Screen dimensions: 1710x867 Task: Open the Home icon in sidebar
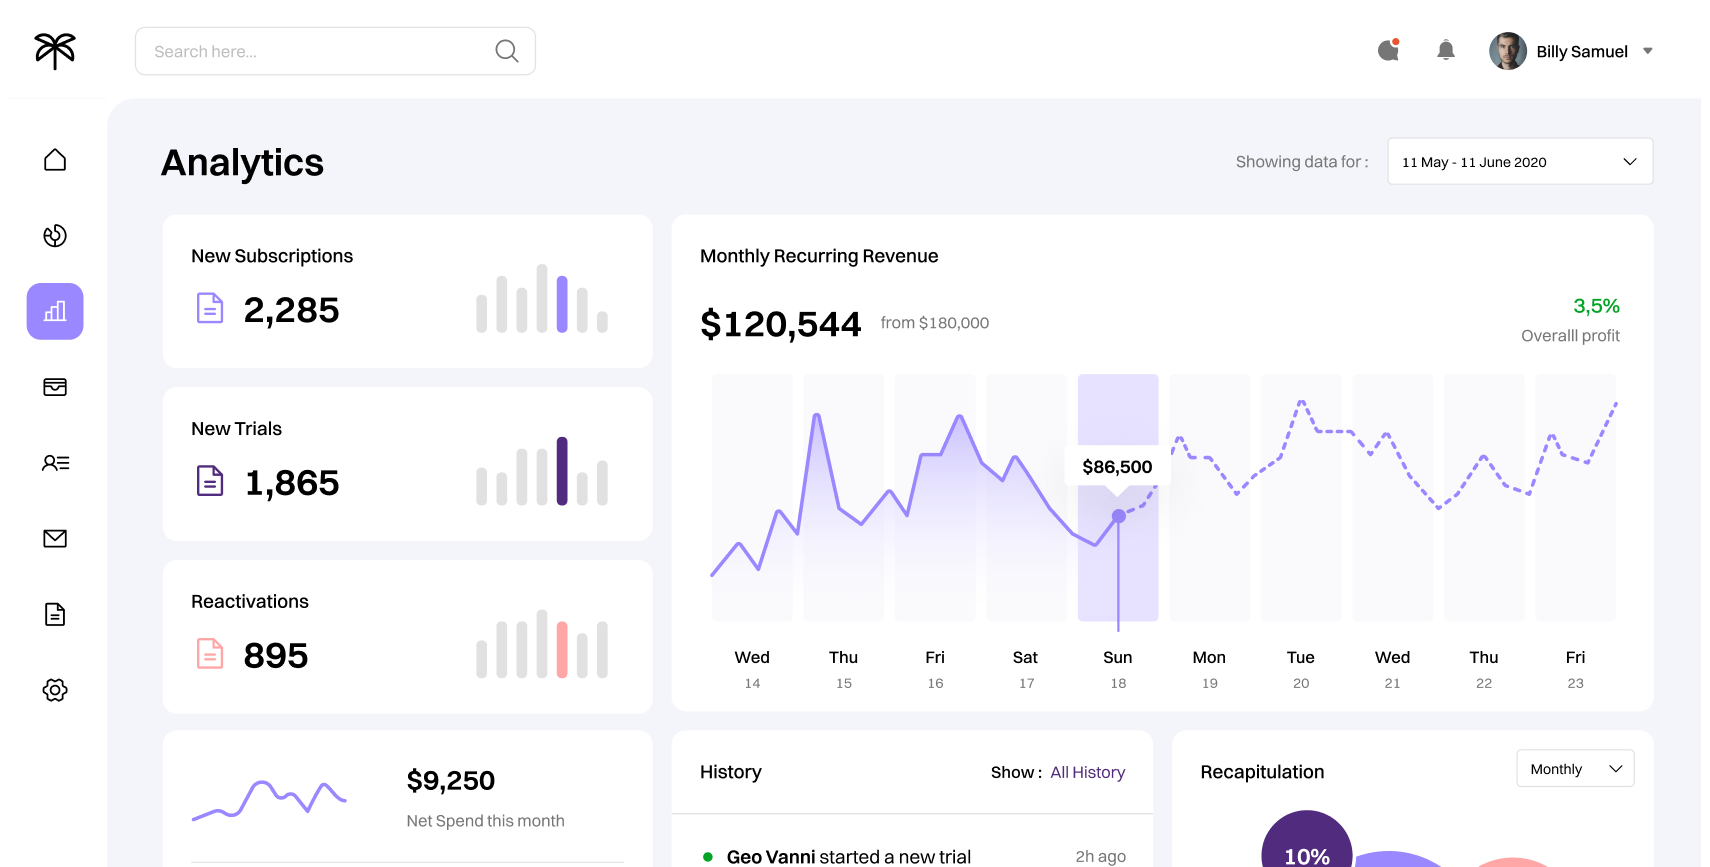tap(55, 160)
